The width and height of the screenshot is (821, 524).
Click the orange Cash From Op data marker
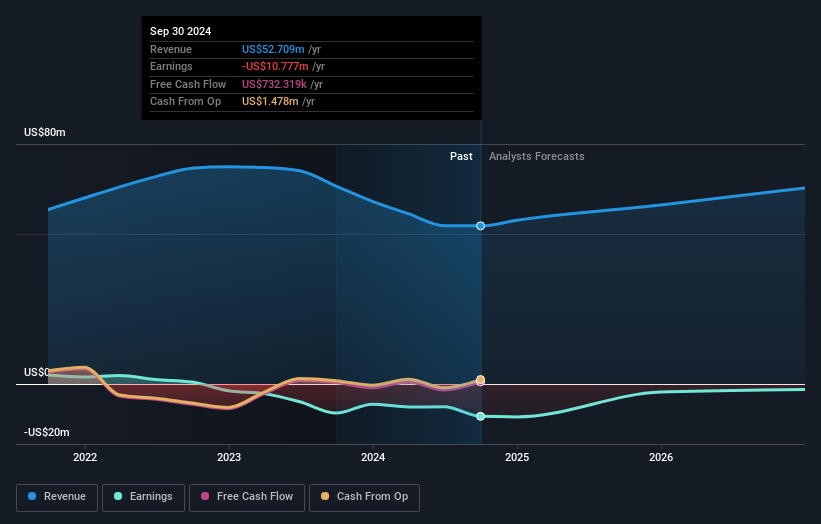point(480,379)
